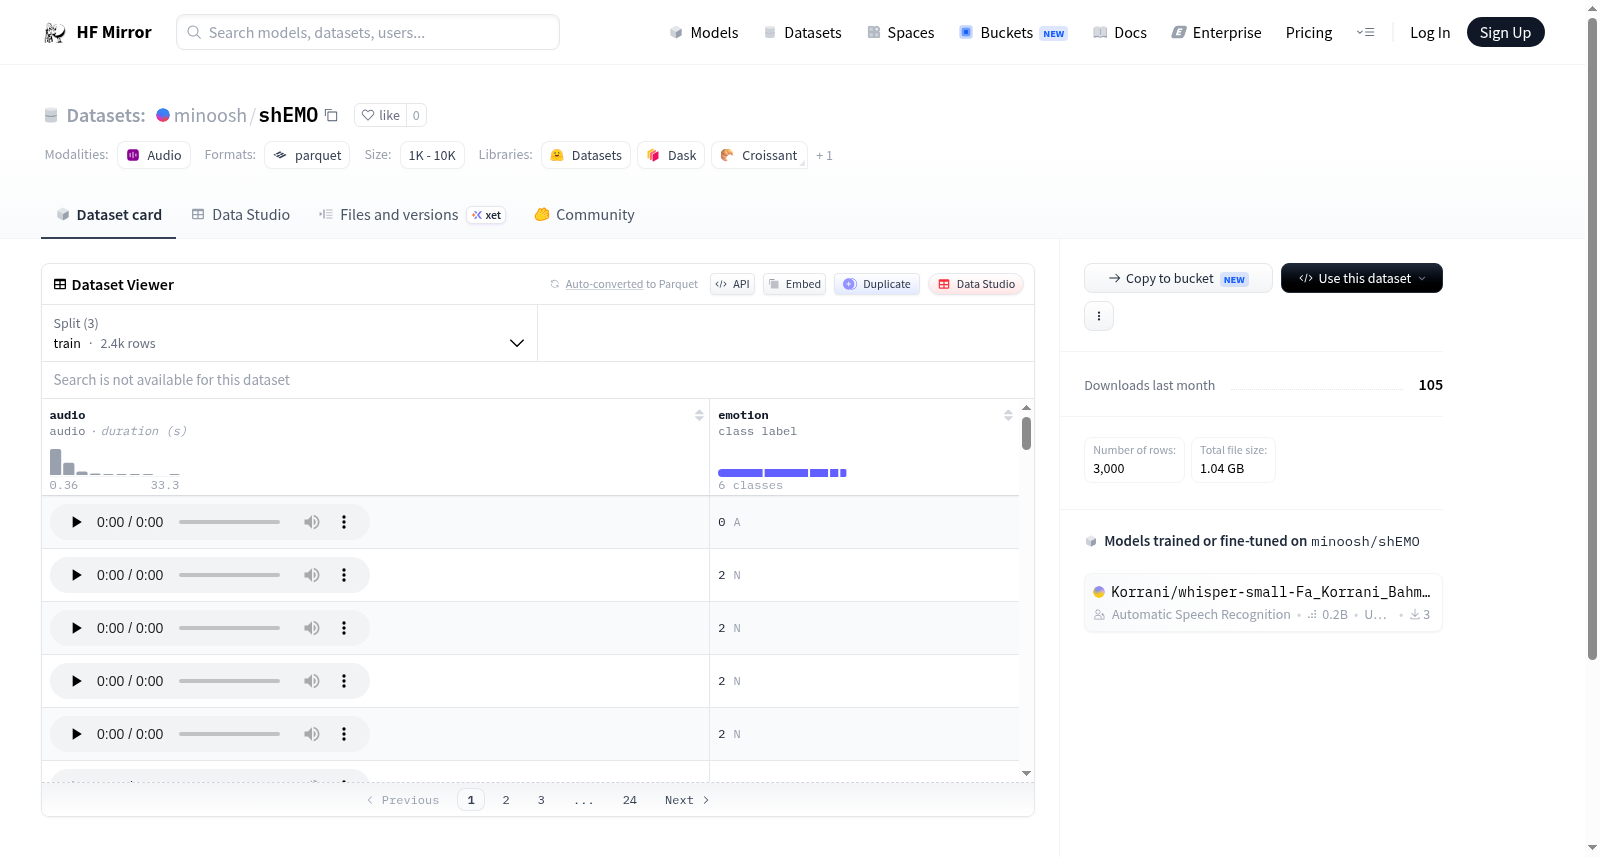Viewport: 1600px width, 857px height.
Task: Mute the first row audio player
Action: tap(312, 522)
